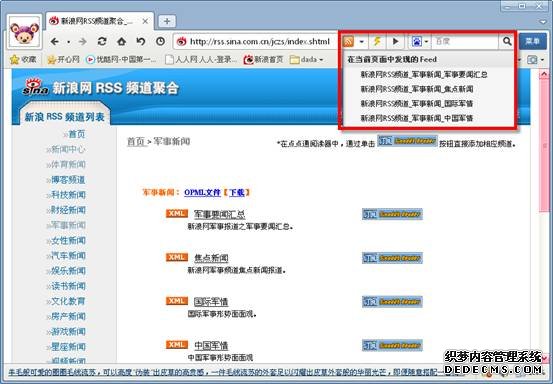Screen dimensions: 553x384
Task: Click the Baidu paw search engine icon
Action: pos(417,42)
